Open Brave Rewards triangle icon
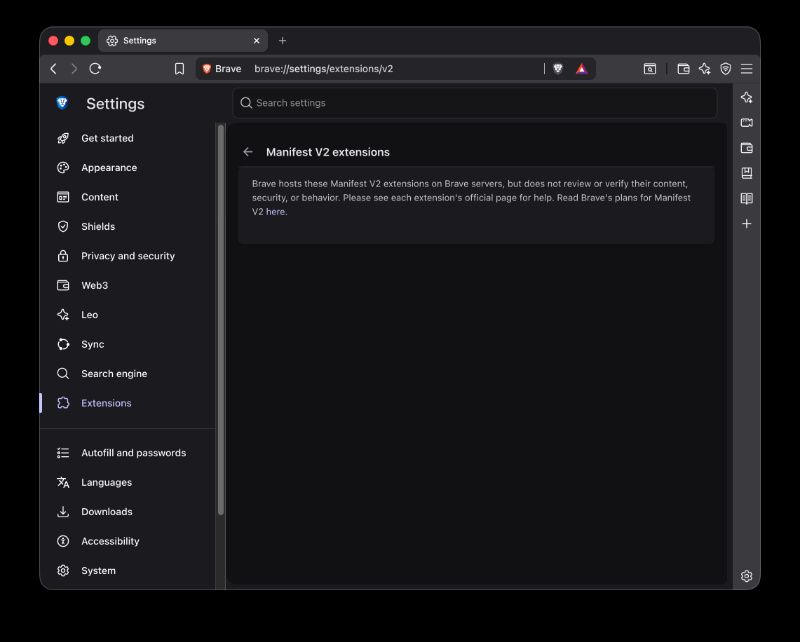Viewport: 800px width, 642px height. click(x=582, y=68)
